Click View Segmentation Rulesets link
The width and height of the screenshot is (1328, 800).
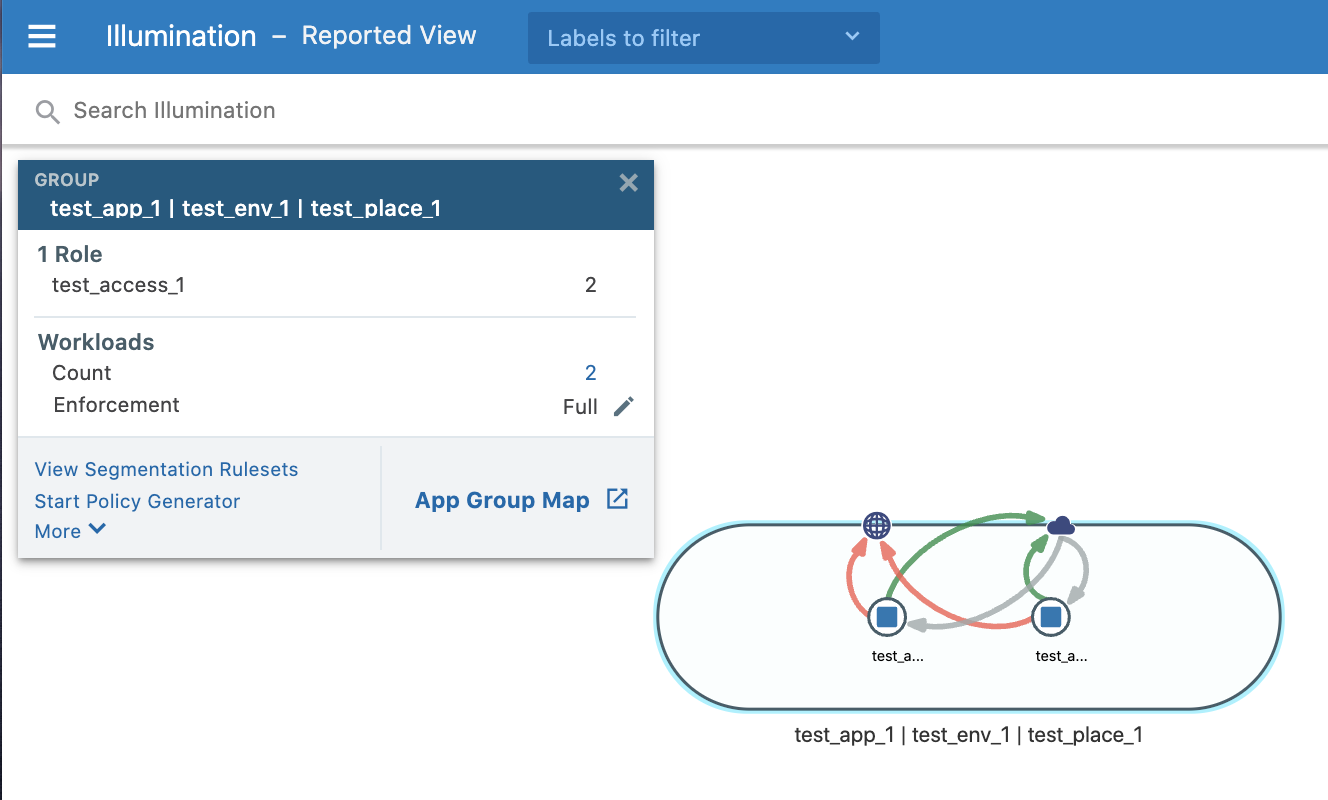(166, 469)
